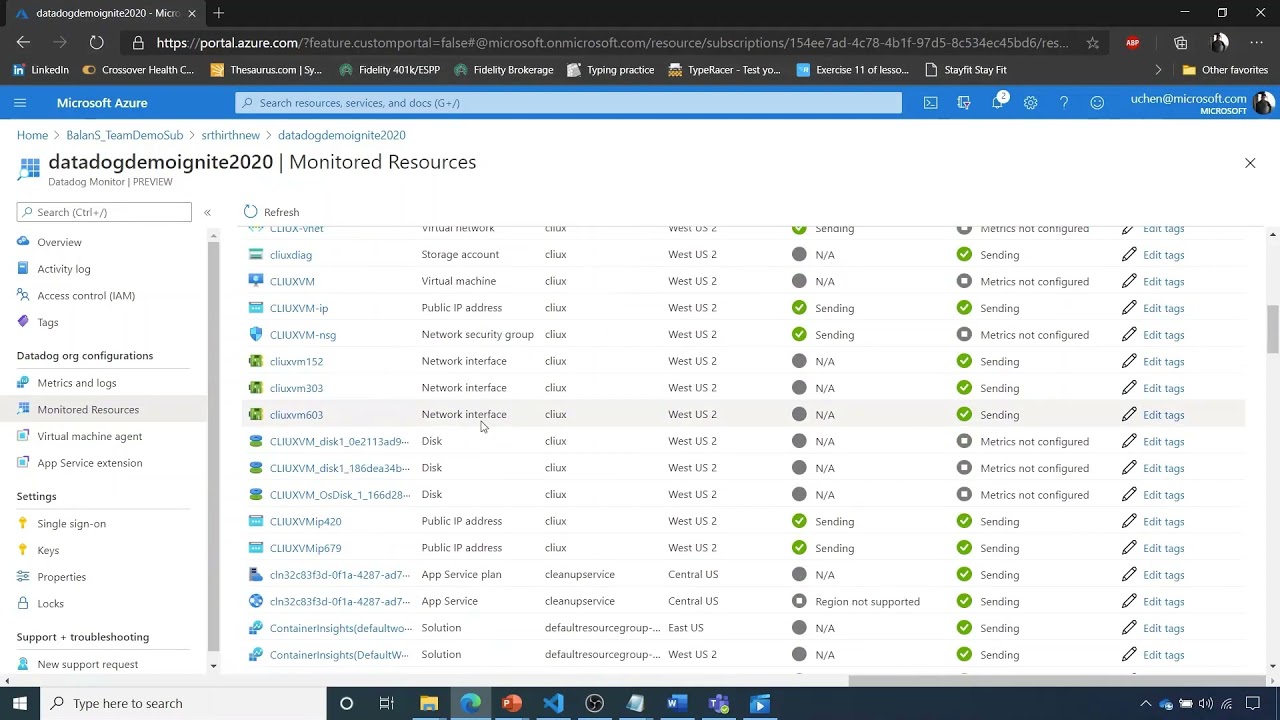Click the sidebar search field
The image size is (1280, 720).
coord(104,212)
